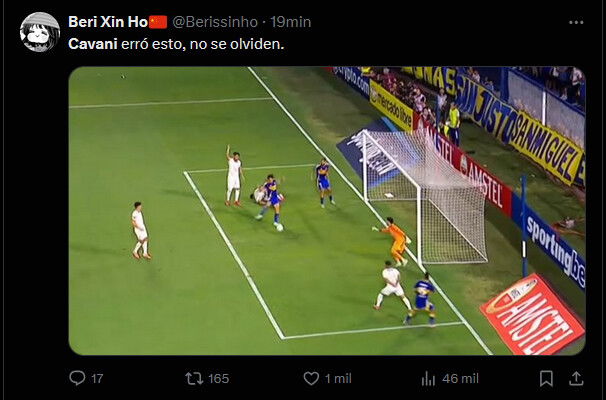Screen dimensions: 606x400
Task: Click the orange-kit goalkeeper in the video
Action: [x=393, y=242]
